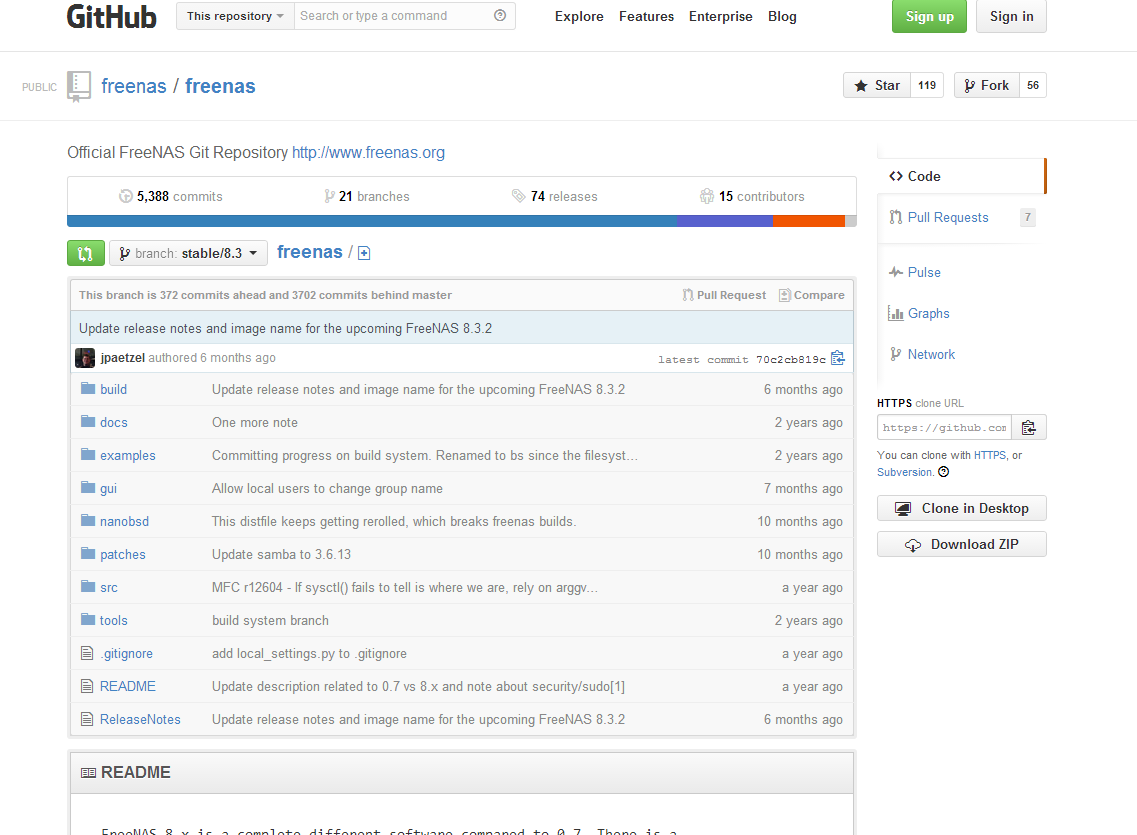
Task: Click the green compare and review icon button
Action: [86, 253]
